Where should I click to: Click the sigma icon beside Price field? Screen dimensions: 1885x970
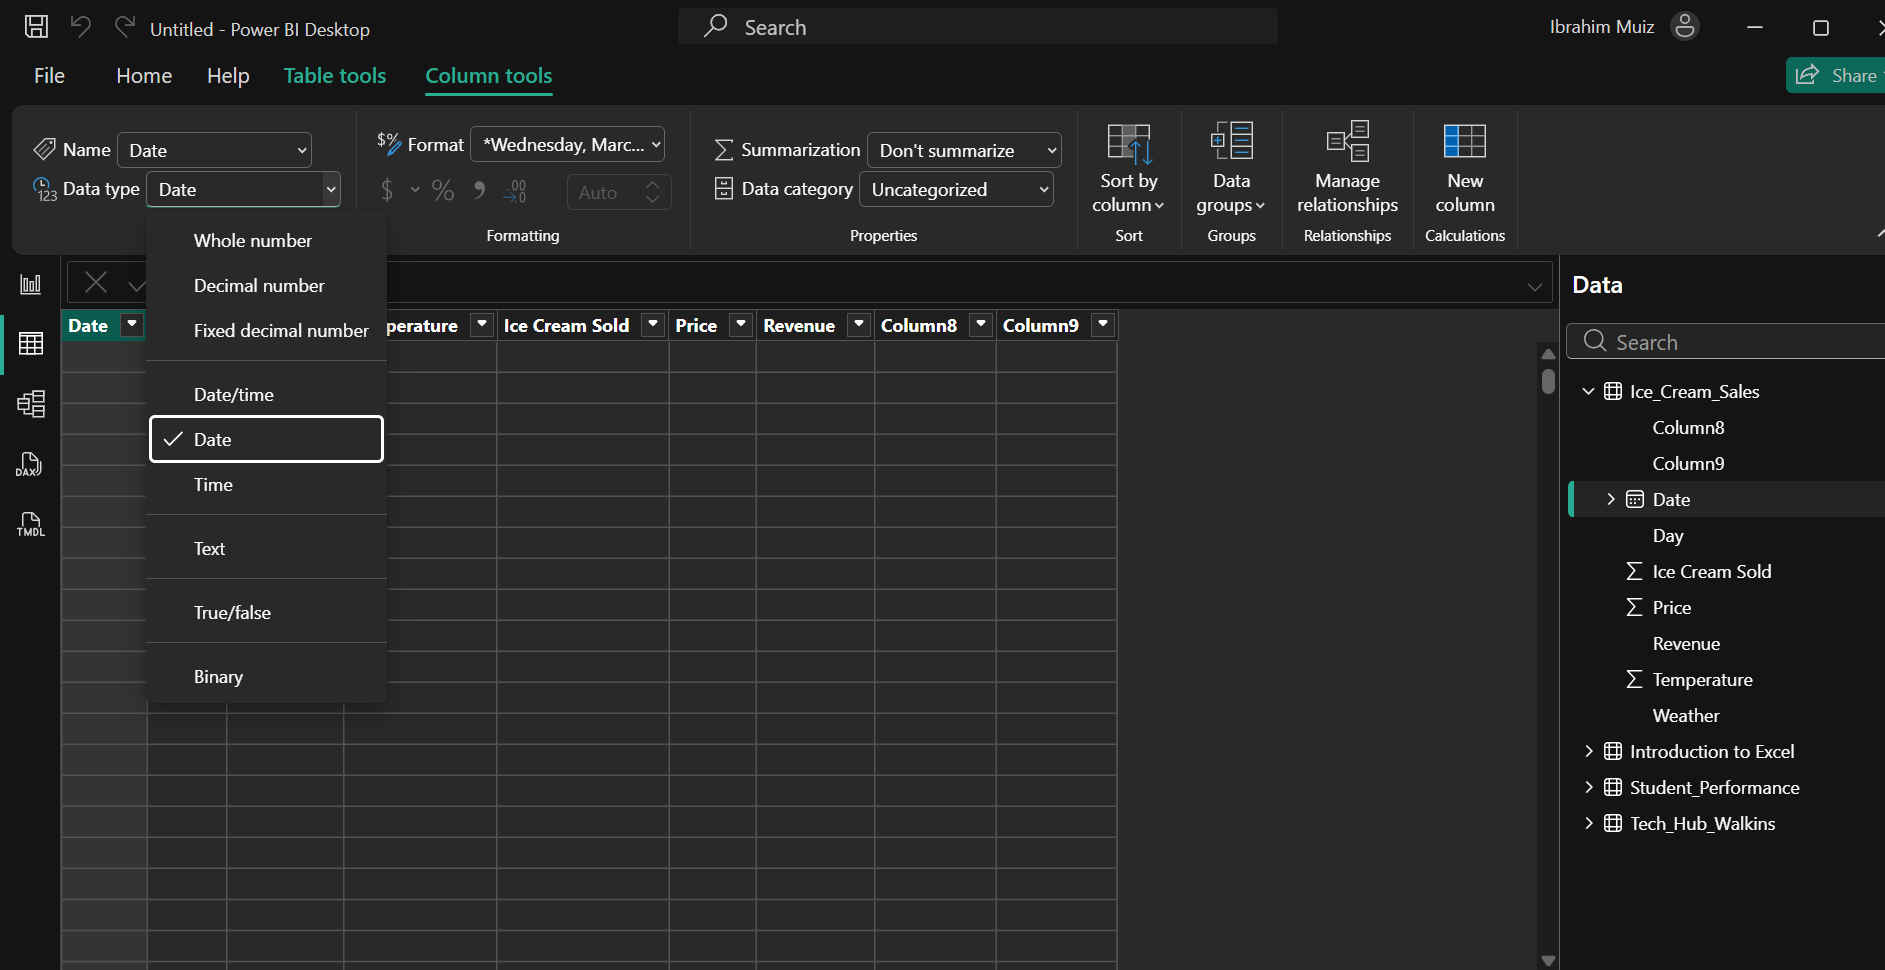(1634, 607)
